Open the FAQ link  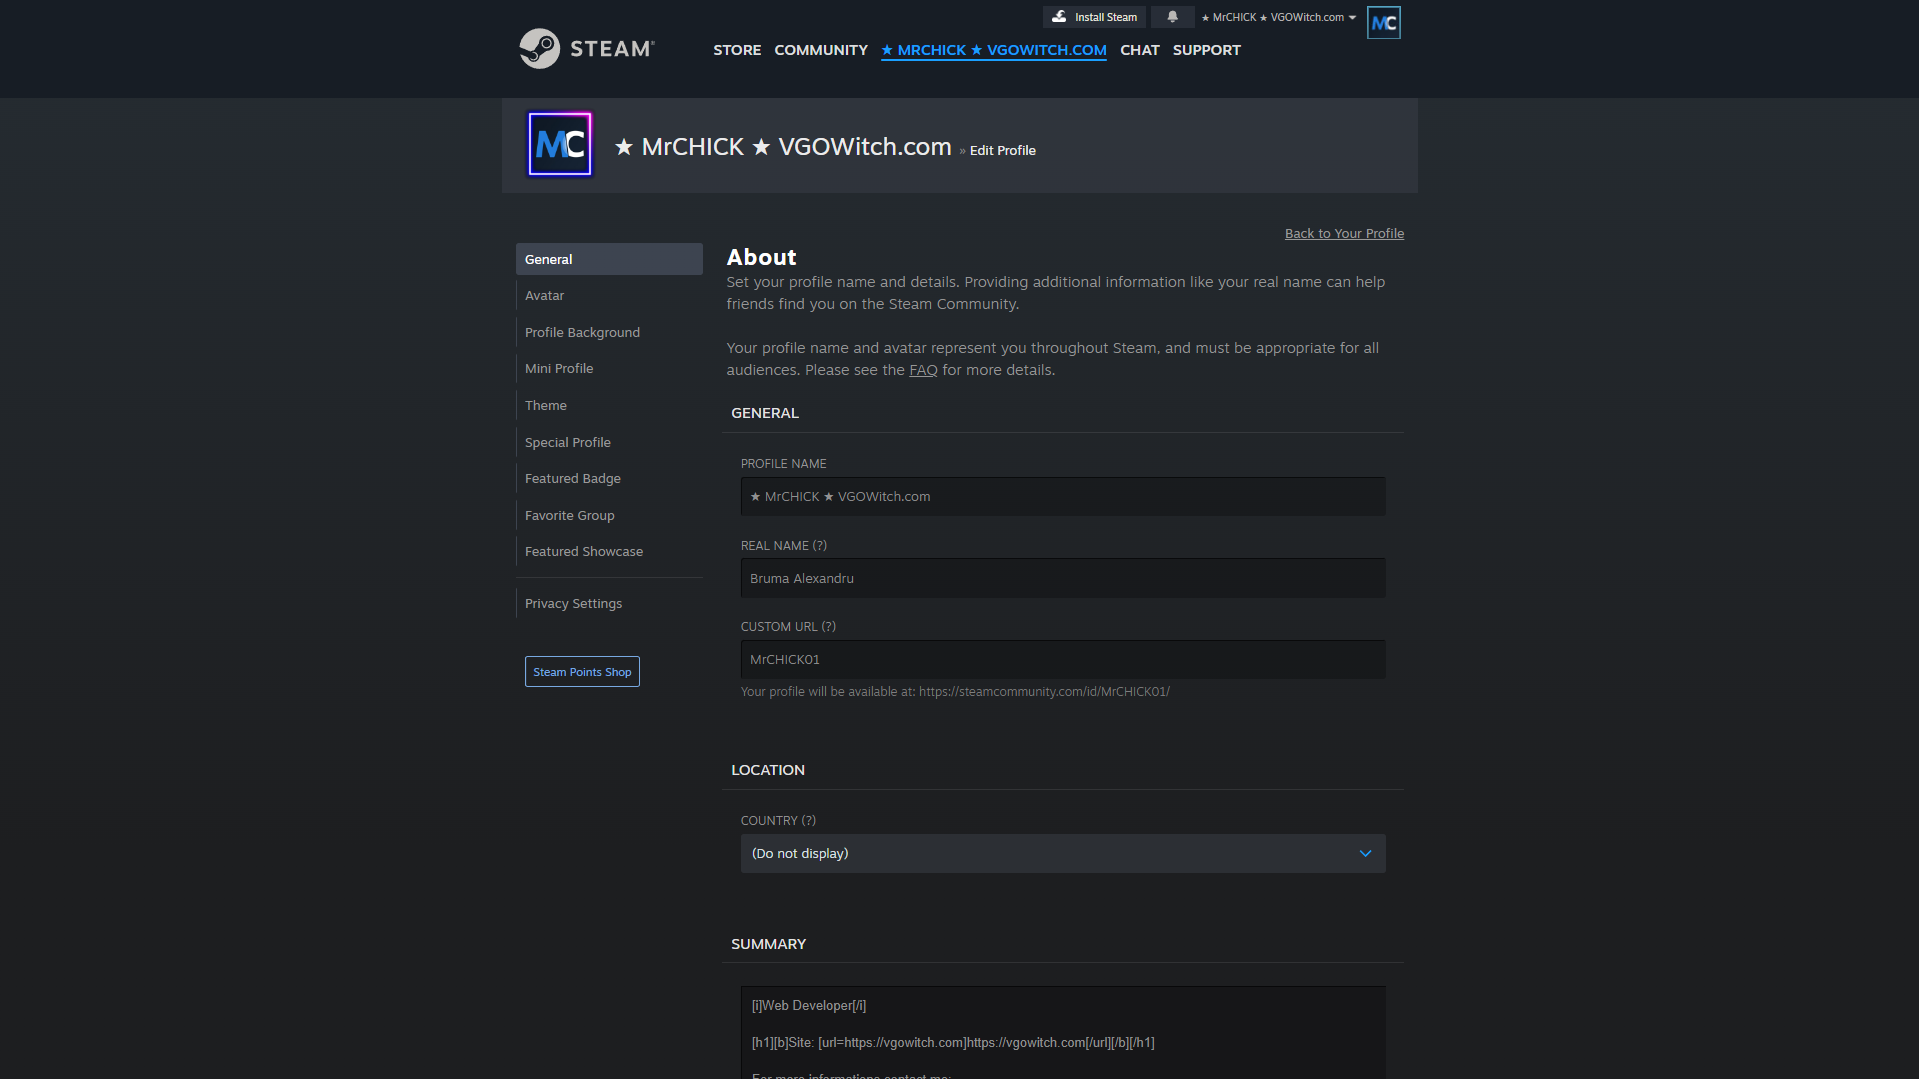pos(923,370)
